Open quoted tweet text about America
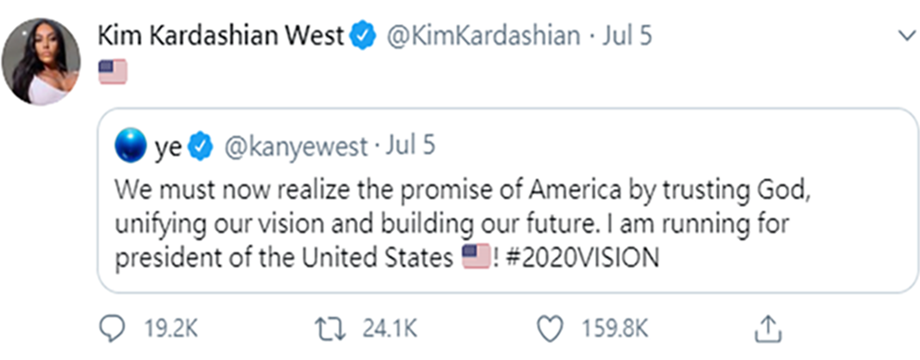920x360 pixels. tap(462, 223)
